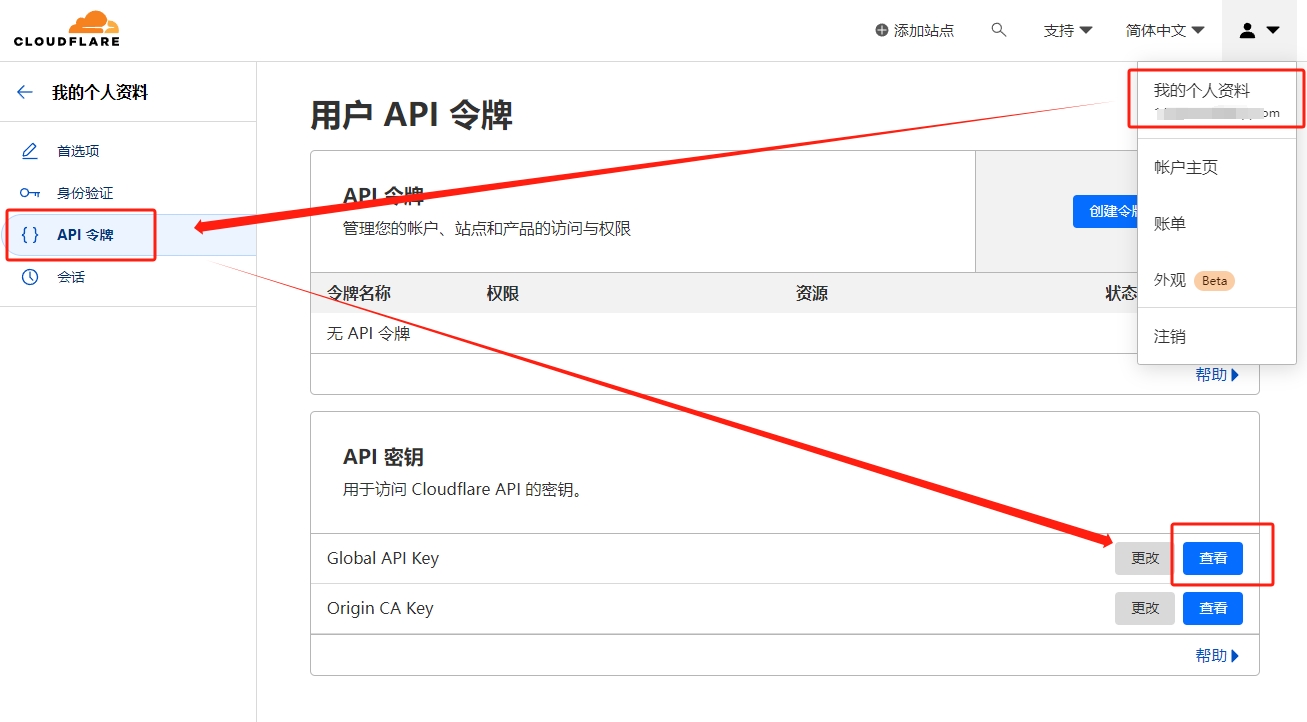Select 我的个人资料 in account menu
Screen dimensions: 1307x722
1217,100
